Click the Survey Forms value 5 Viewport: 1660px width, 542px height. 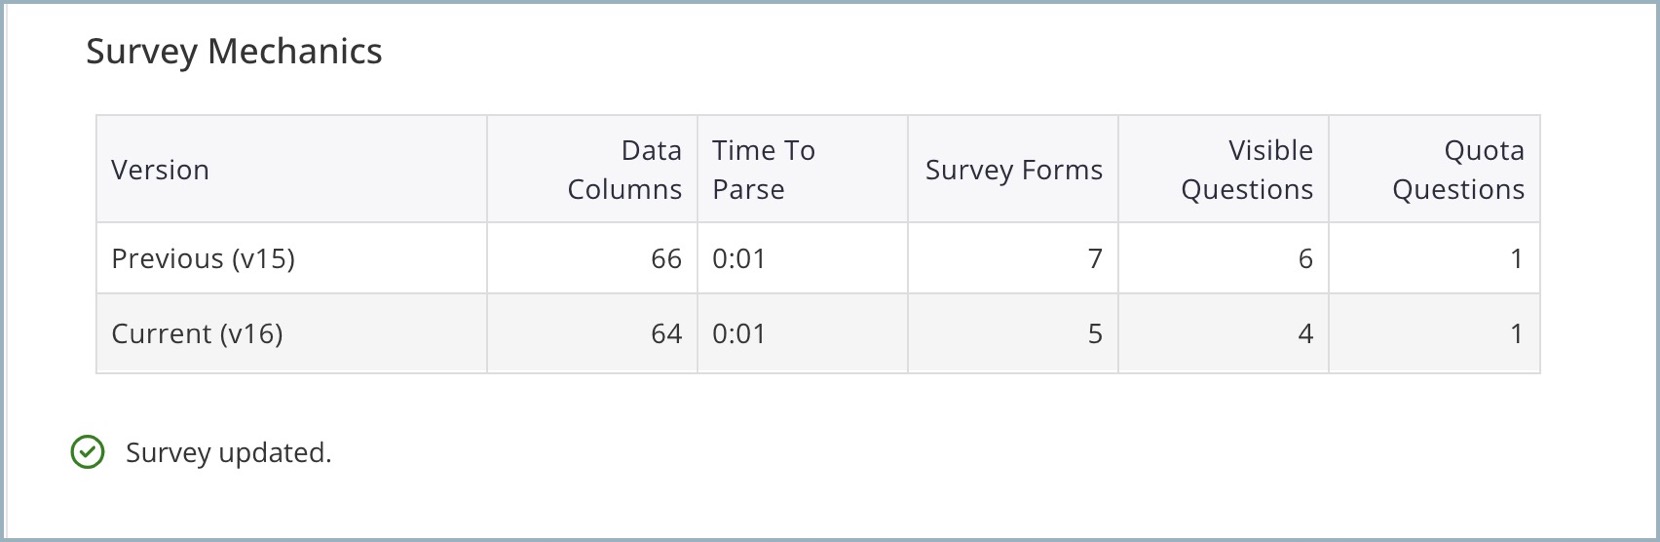[1095, 333]
